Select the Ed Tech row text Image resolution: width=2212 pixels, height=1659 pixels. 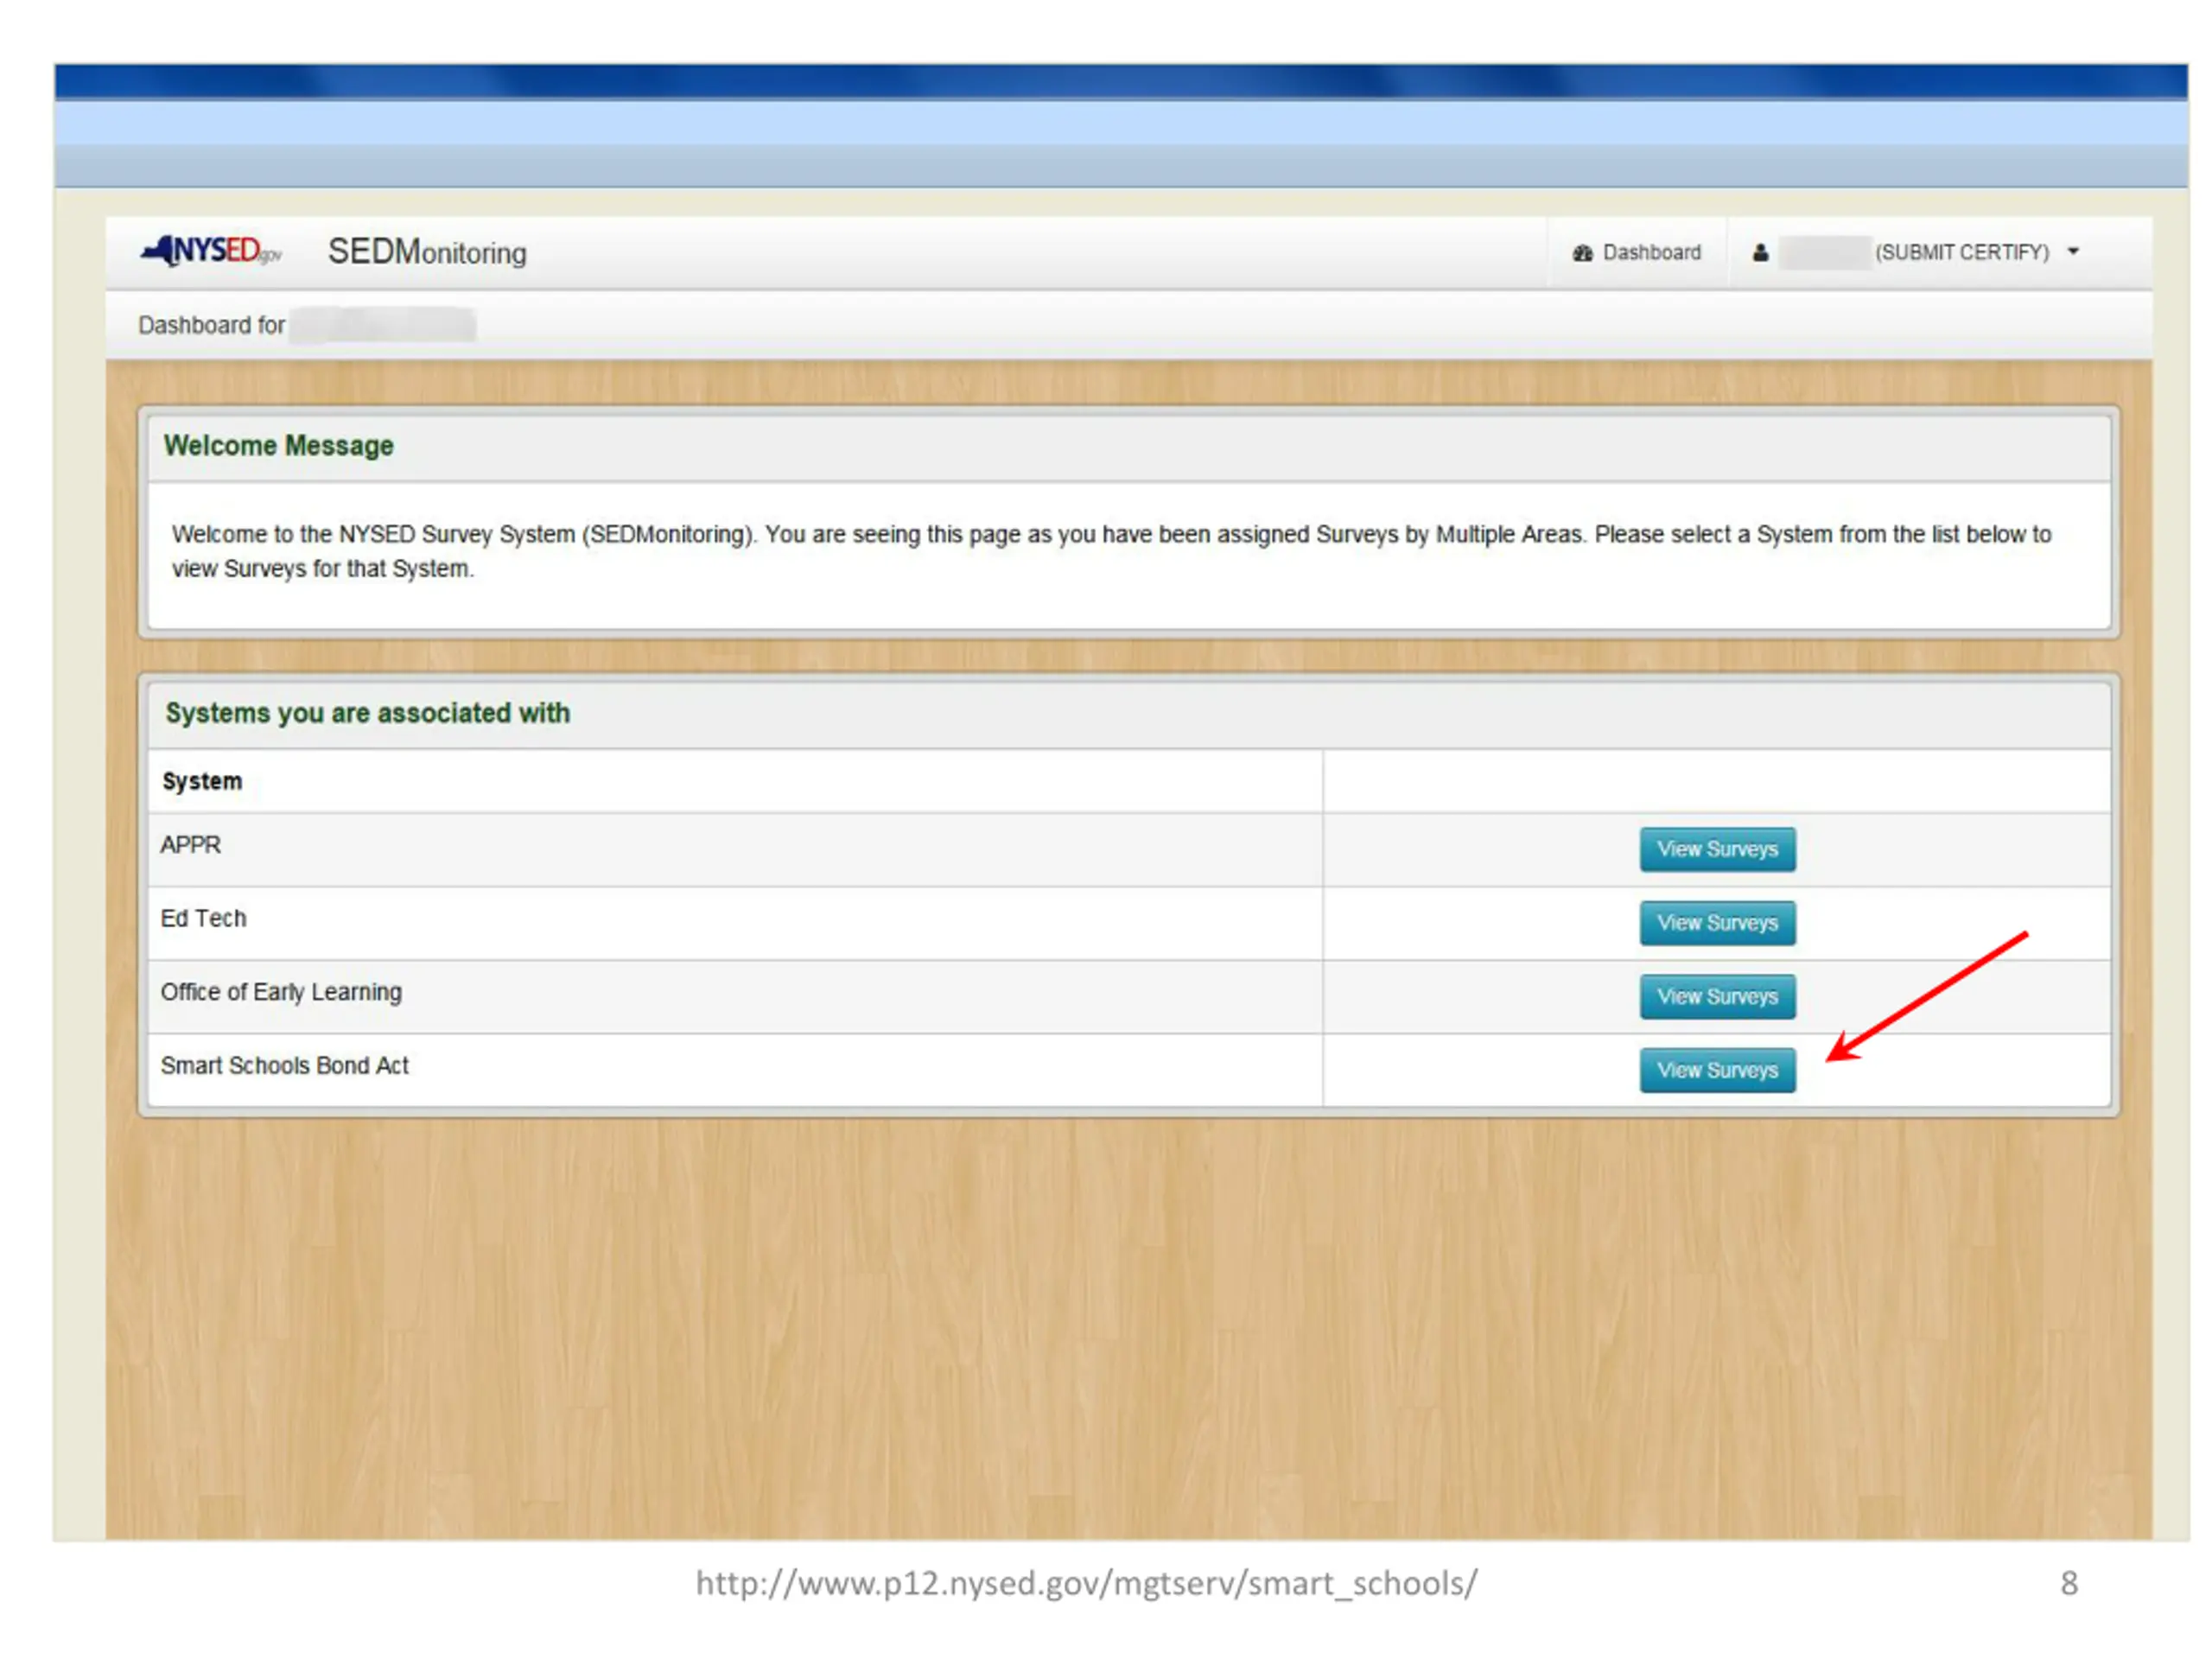(x=203, y=918)
